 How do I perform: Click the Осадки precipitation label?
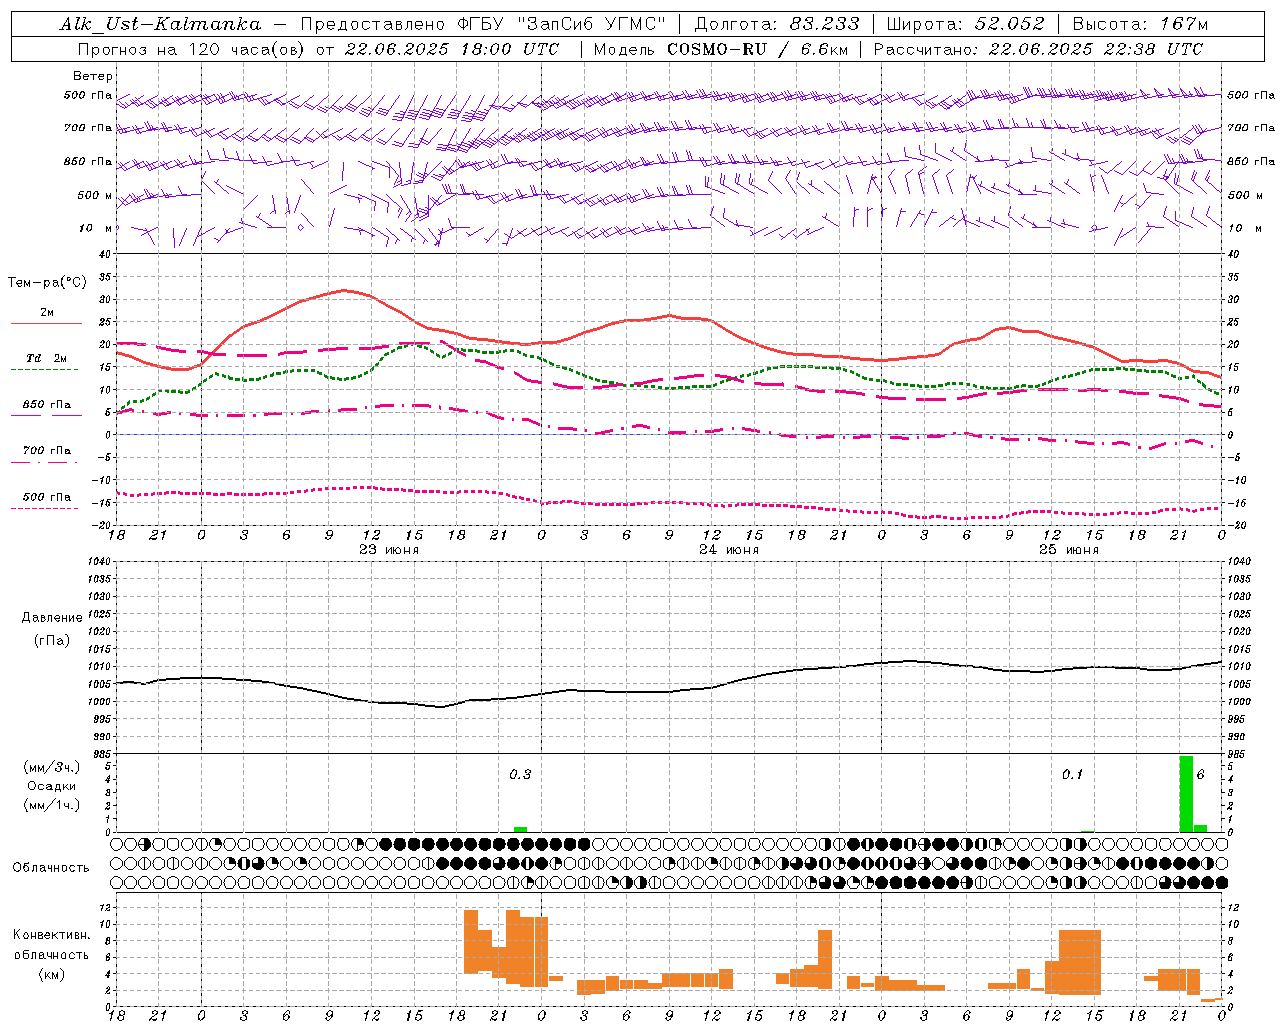pos(51,786)
